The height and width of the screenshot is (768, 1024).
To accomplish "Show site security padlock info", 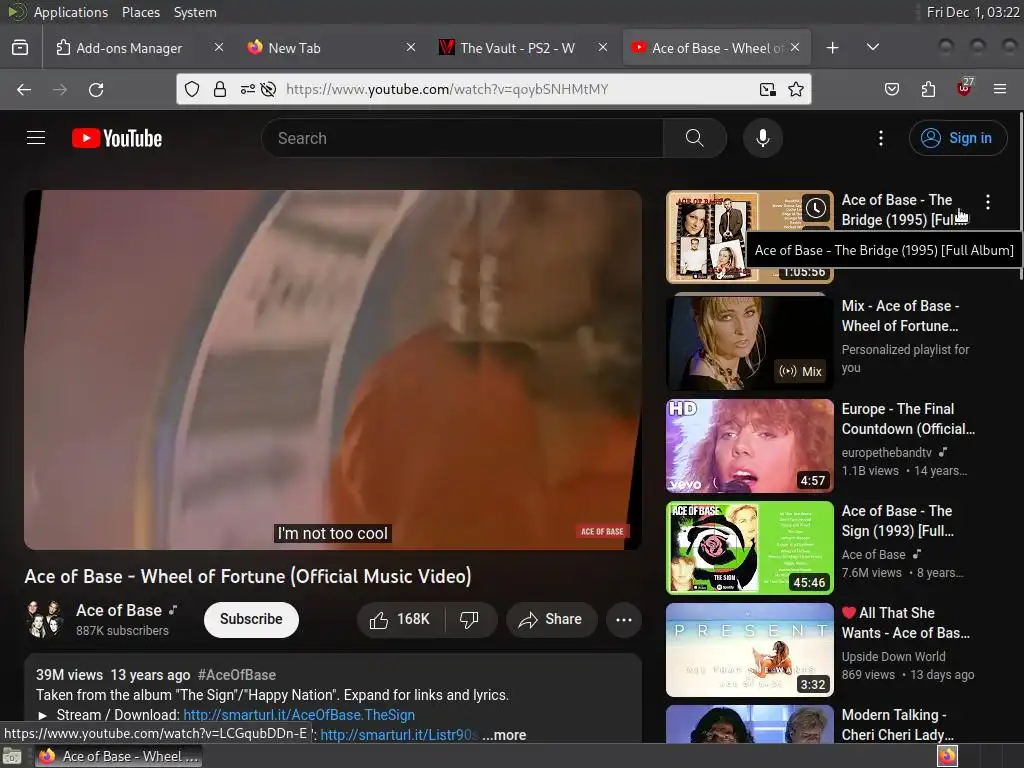I will (x=220, y=89).
